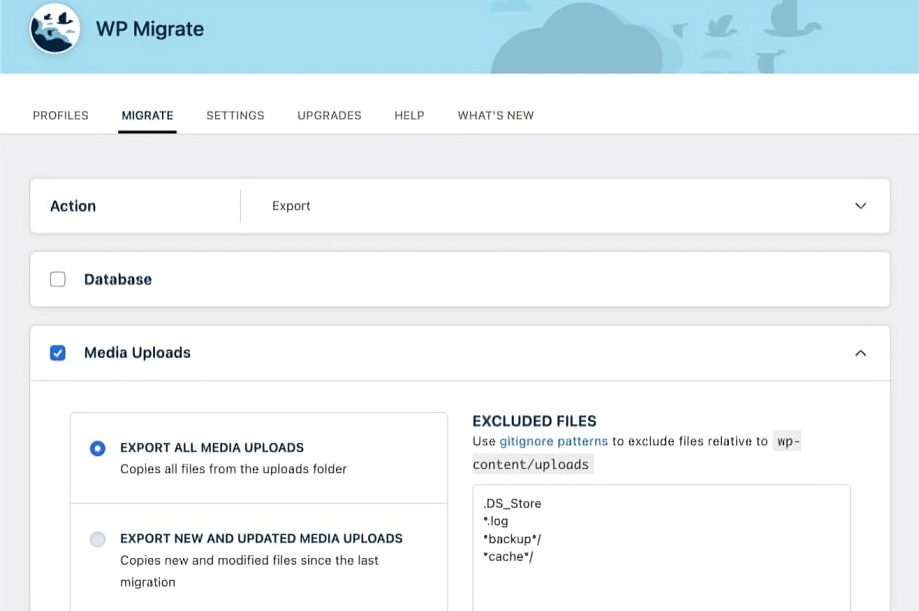Click the WP Migrate header title
The width and height of the screenshot is (919, 611).
click(x=150, y=29)
